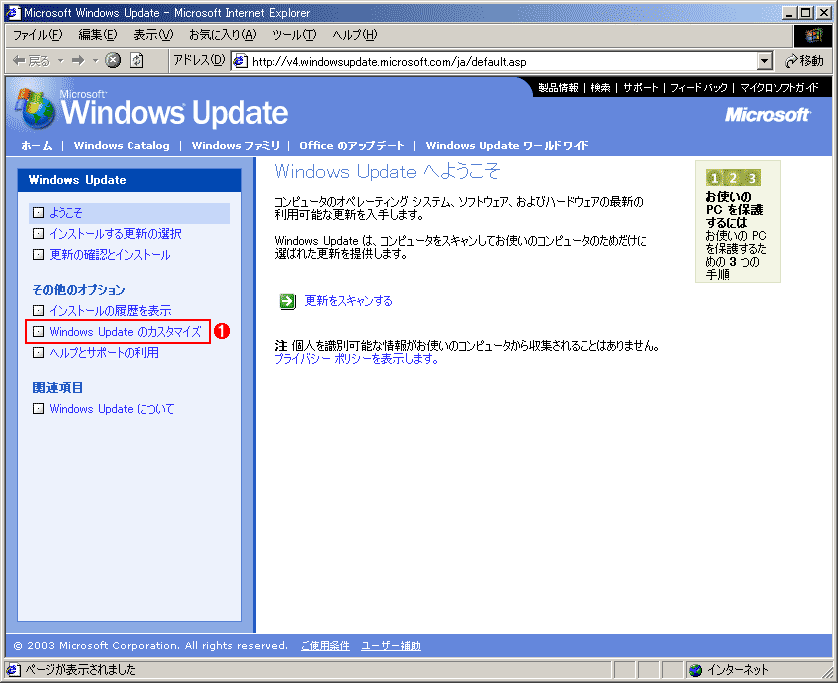Click the window resize grip corner
This screenshot has width=838, height=683.
826,671
